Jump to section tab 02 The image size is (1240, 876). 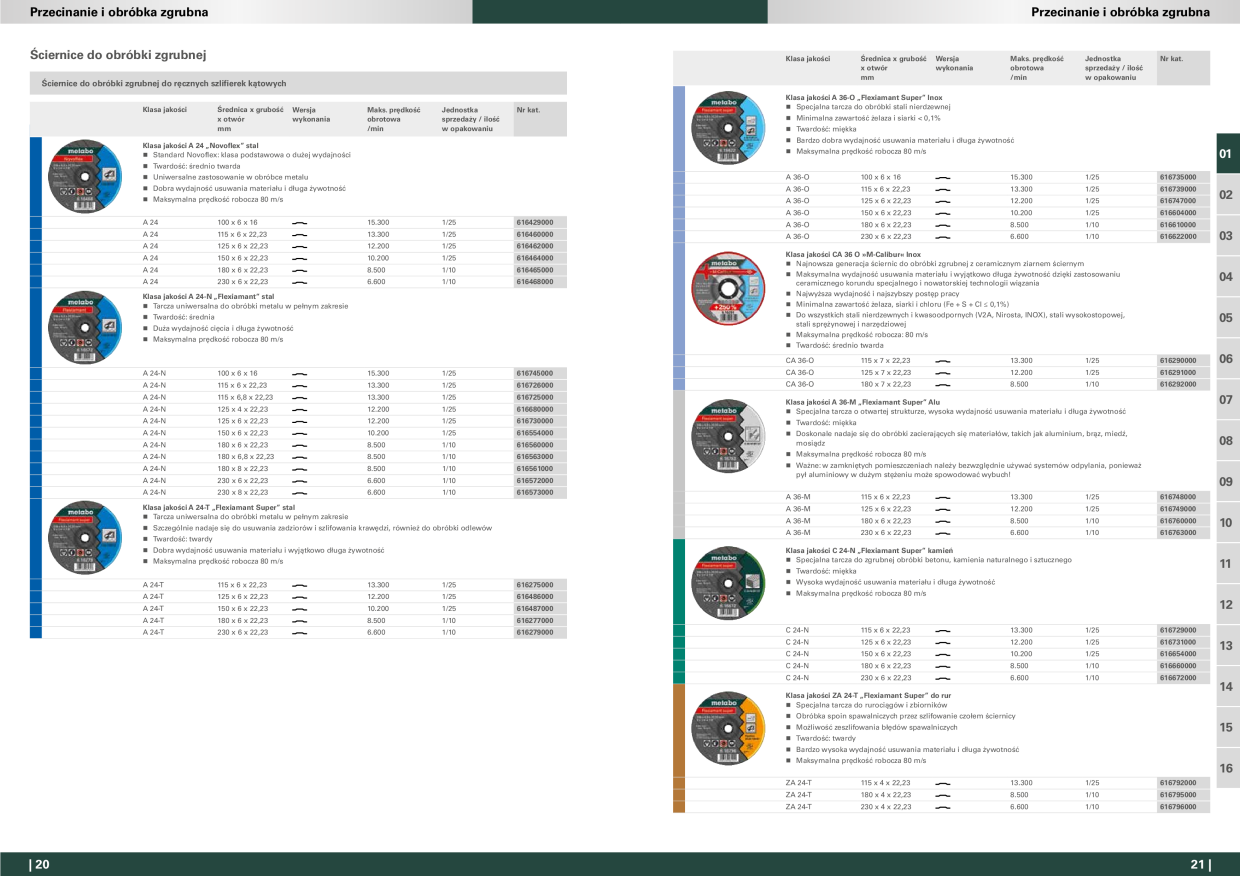(x=1227, y=195)
